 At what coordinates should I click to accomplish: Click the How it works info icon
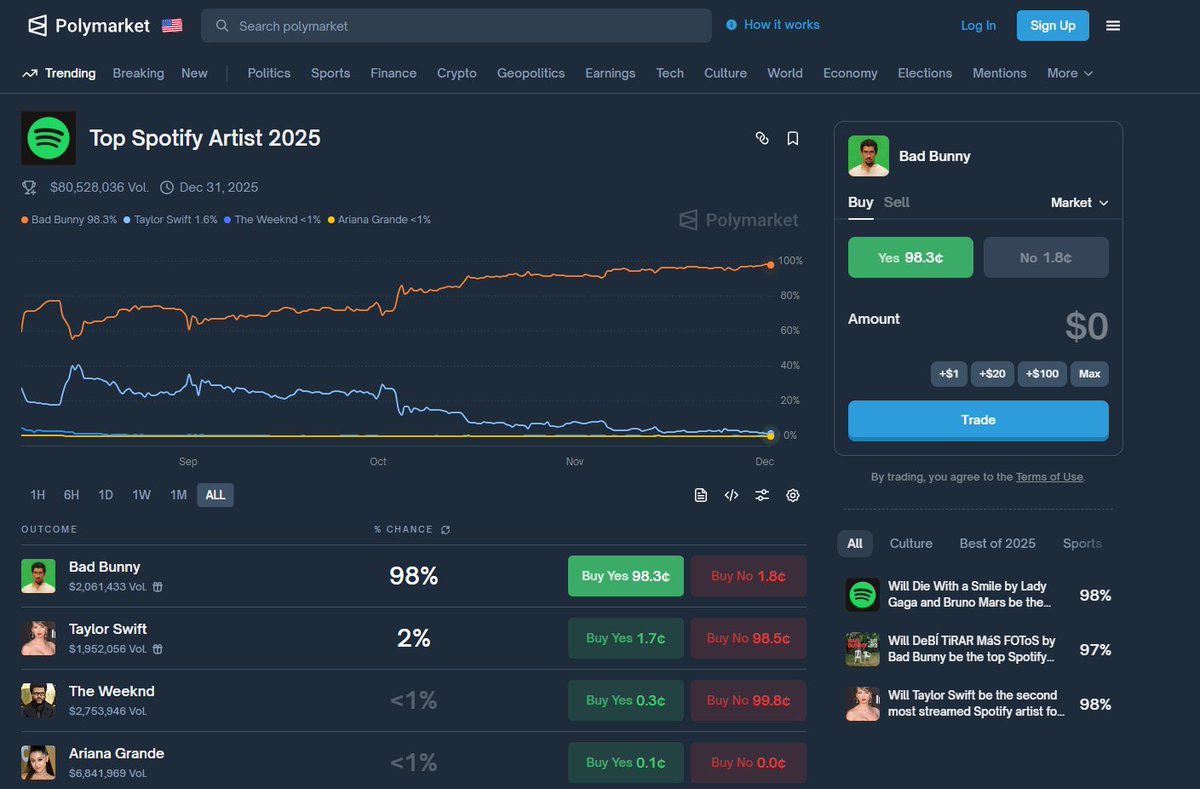731,25
